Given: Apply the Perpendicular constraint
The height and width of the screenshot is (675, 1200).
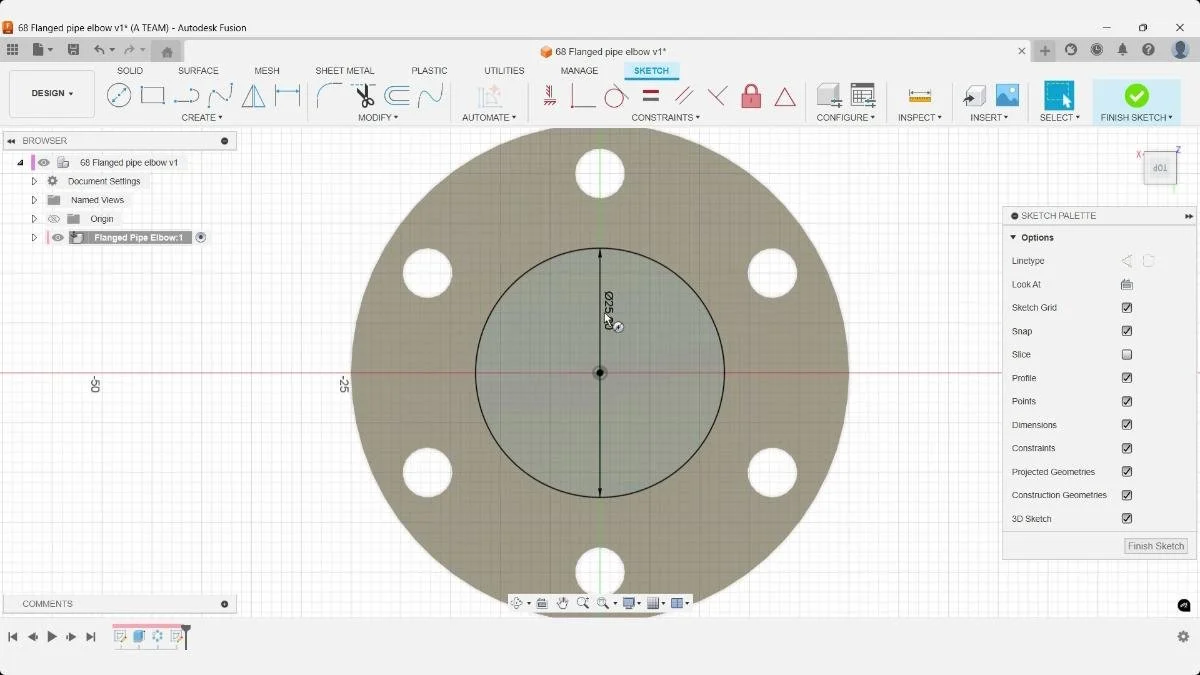Looking at the screenshot, I should (717, 96).
